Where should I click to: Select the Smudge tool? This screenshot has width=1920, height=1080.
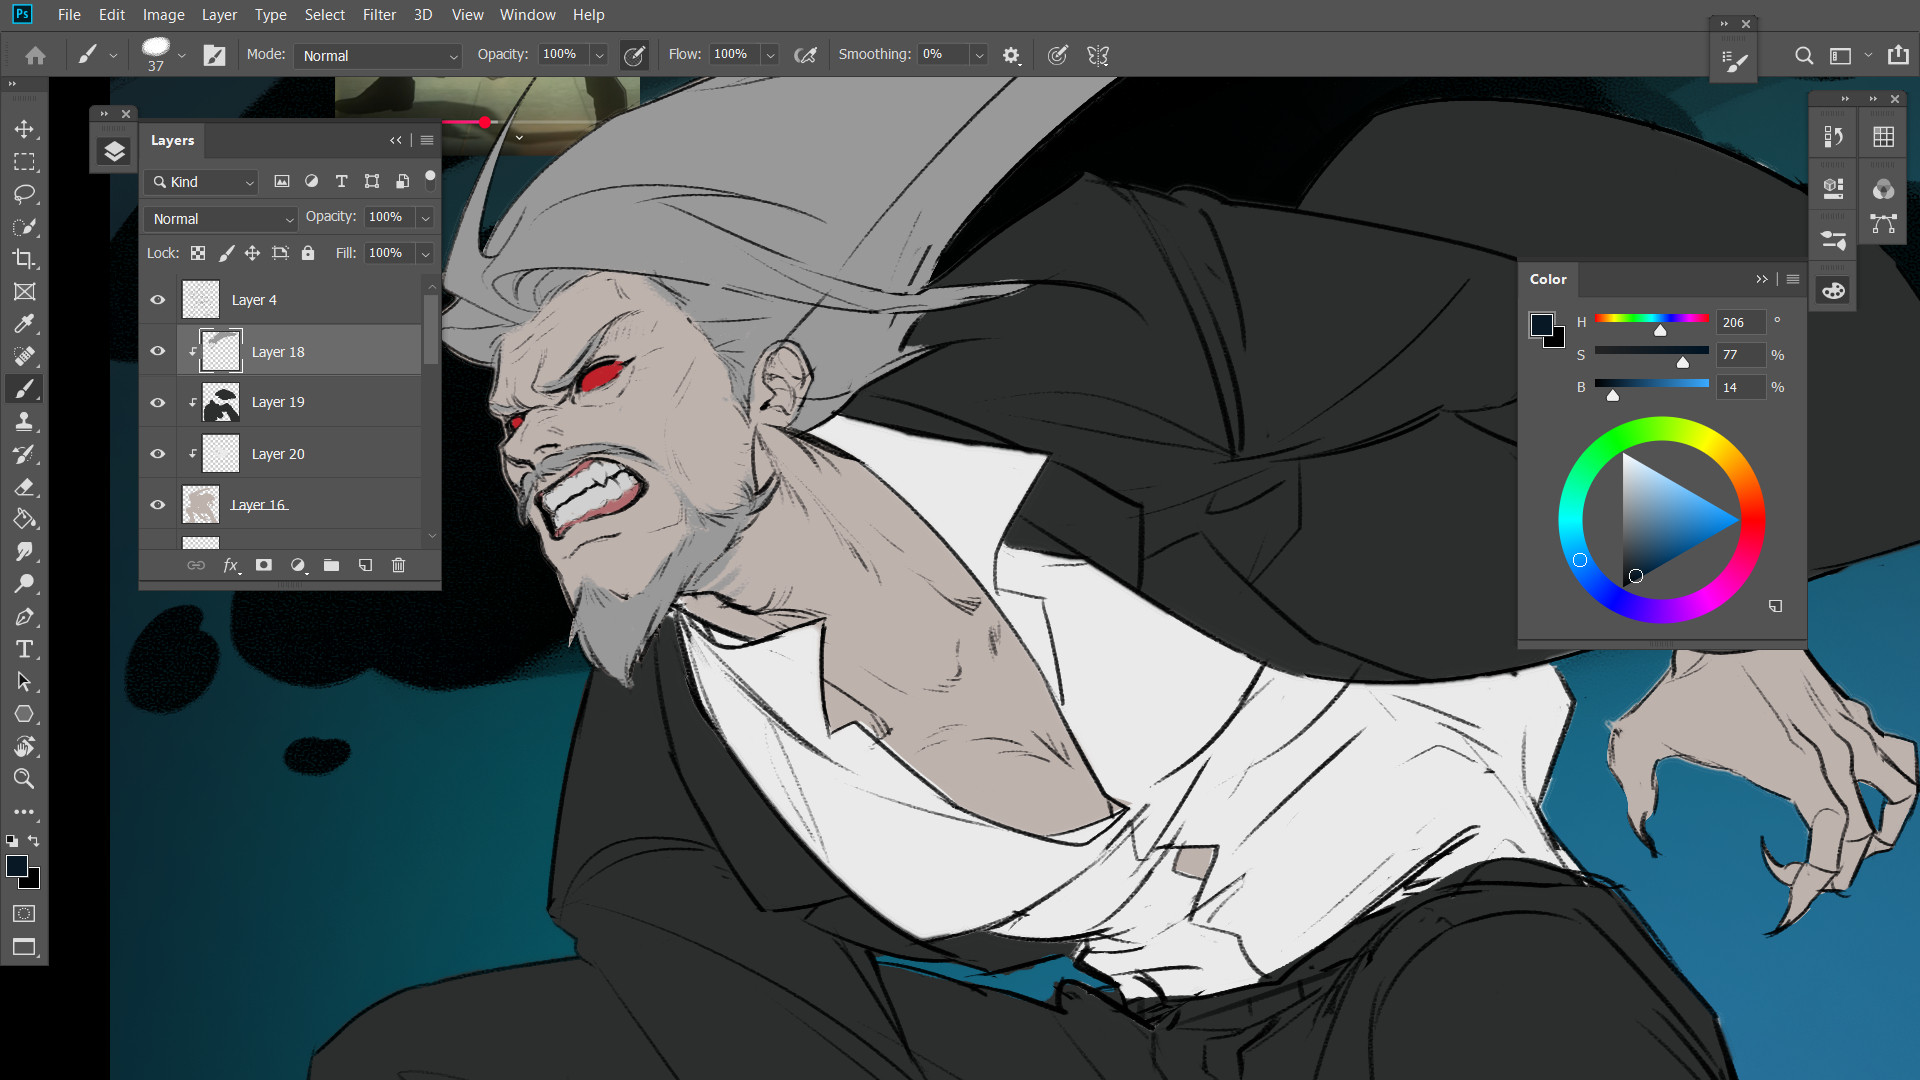pos(24,552)
